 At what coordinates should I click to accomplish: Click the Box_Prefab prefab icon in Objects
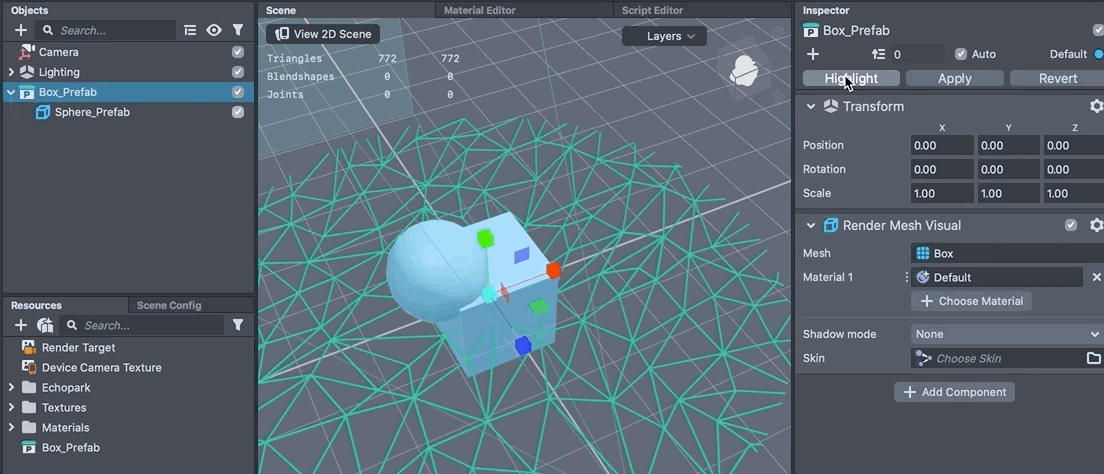point(27,92)
